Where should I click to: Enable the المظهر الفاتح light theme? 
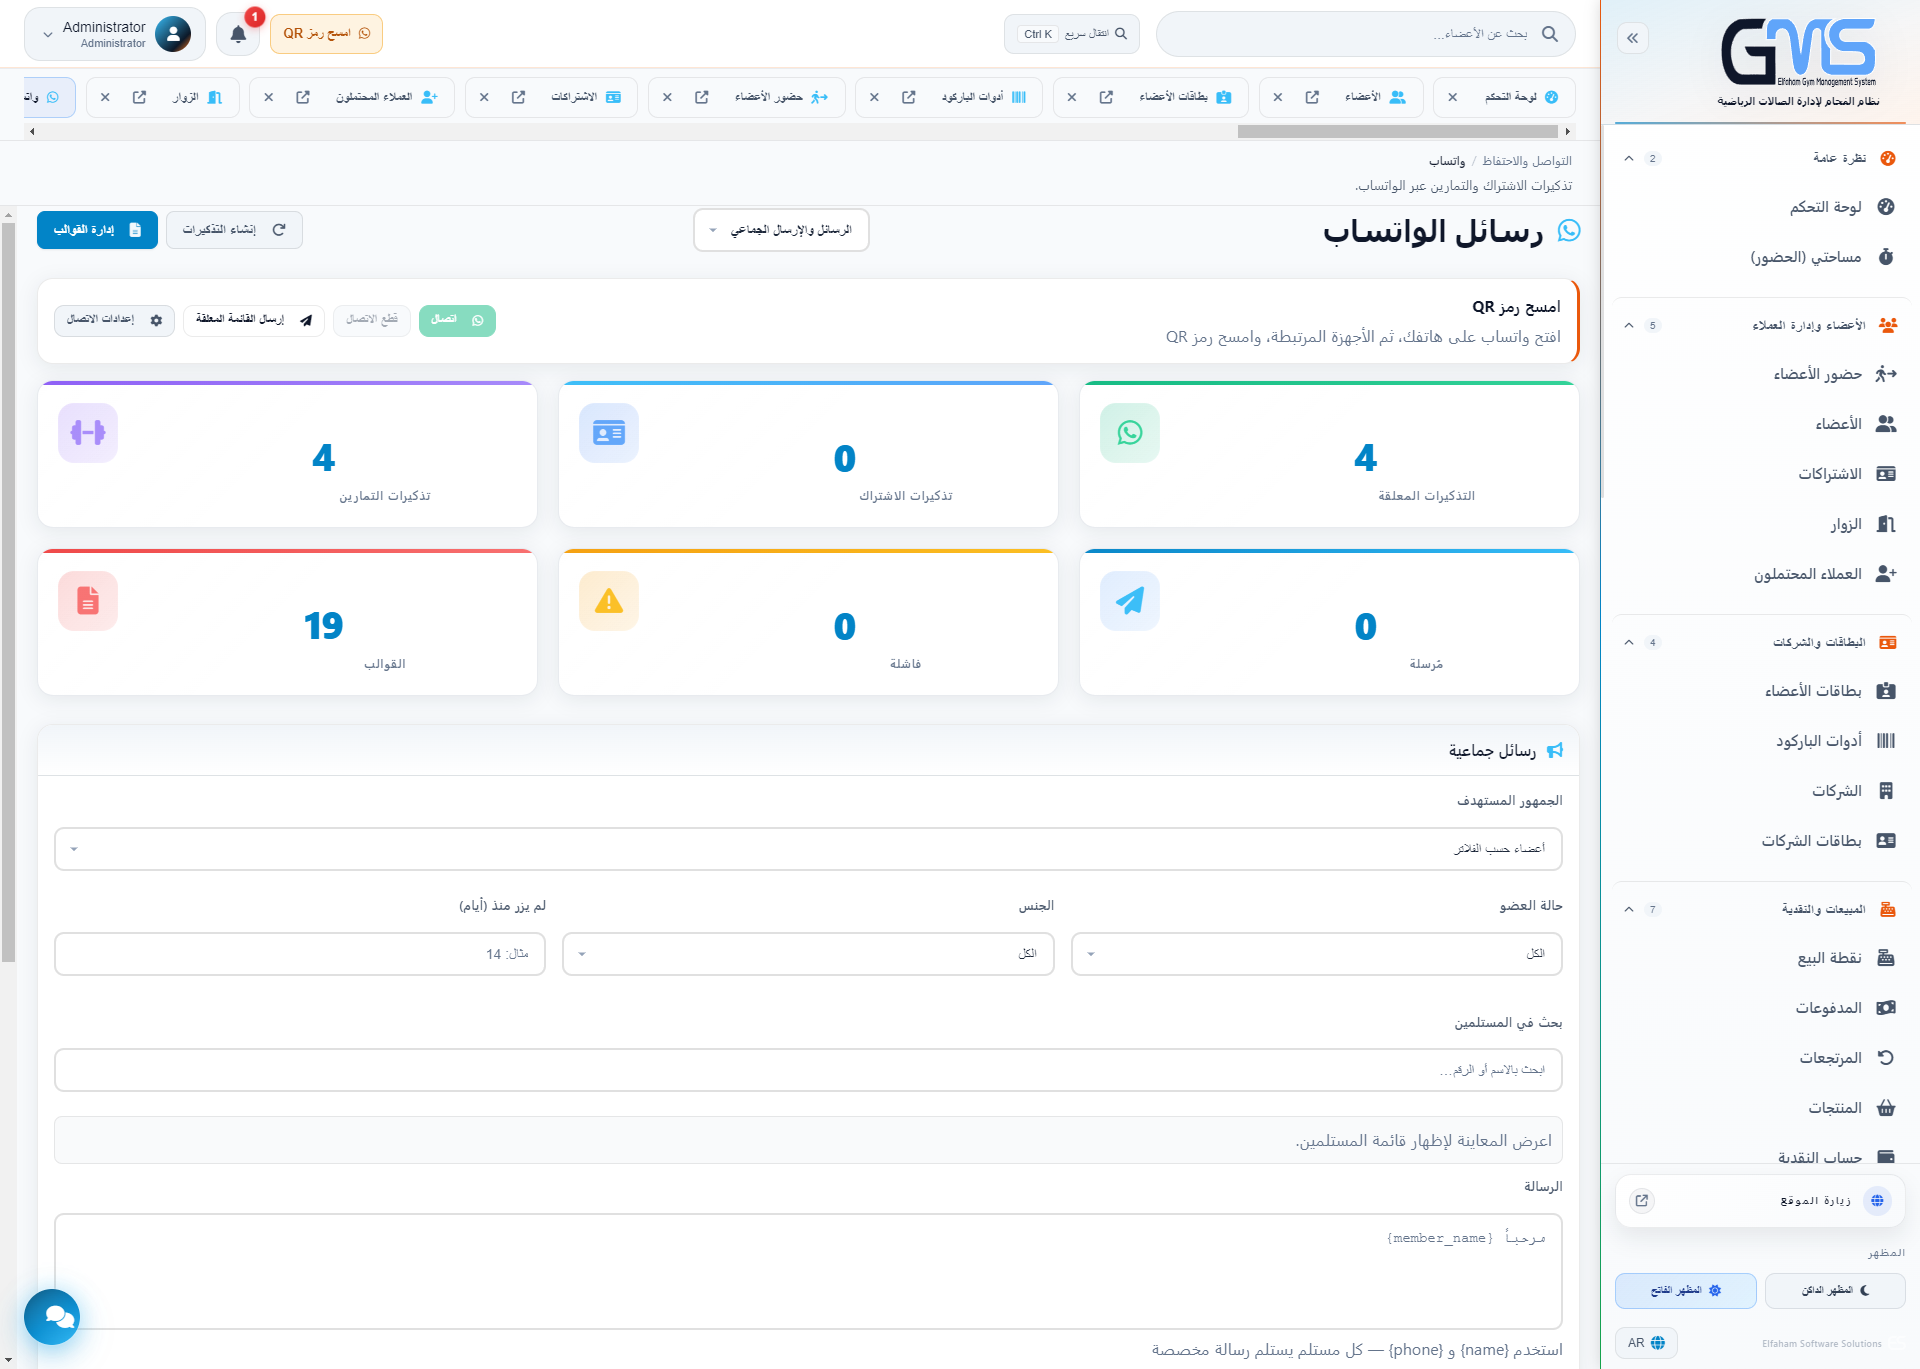click(1685, 1290)
